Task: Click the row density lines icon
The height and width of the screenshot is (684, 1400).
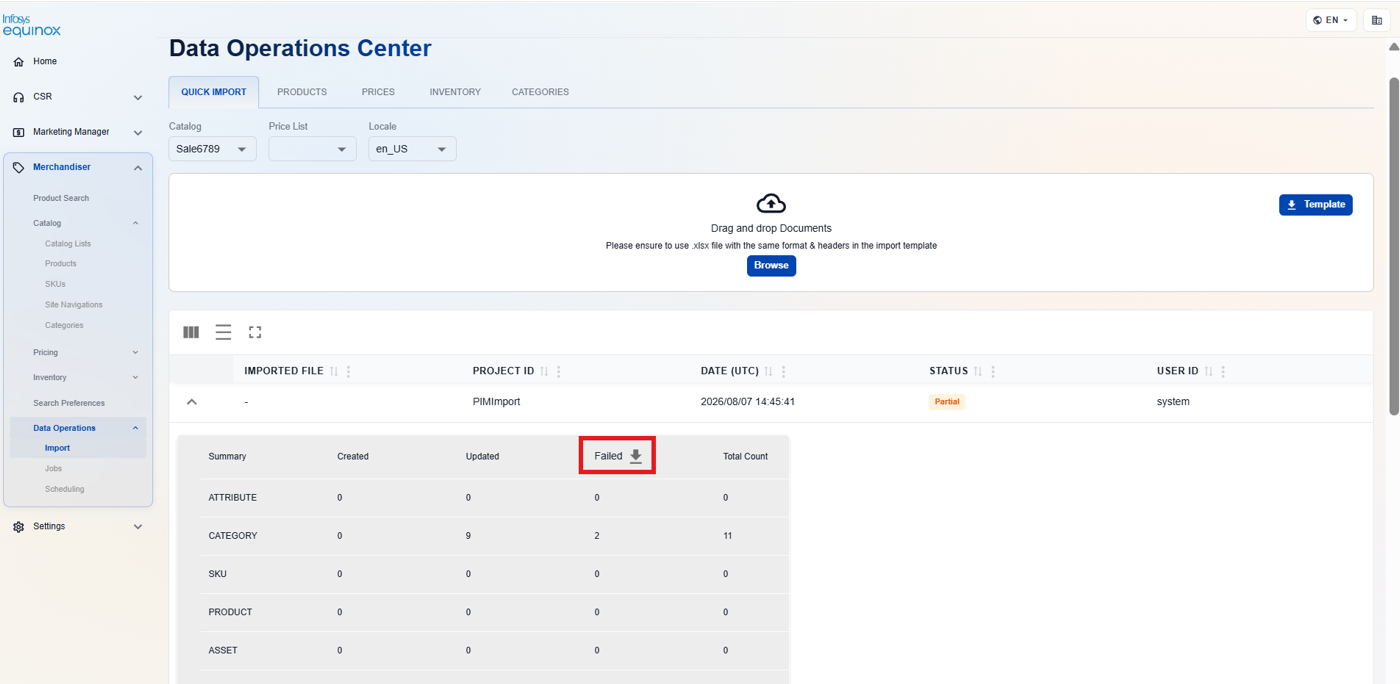Action: pyautogui.click(x=223, y=332)
